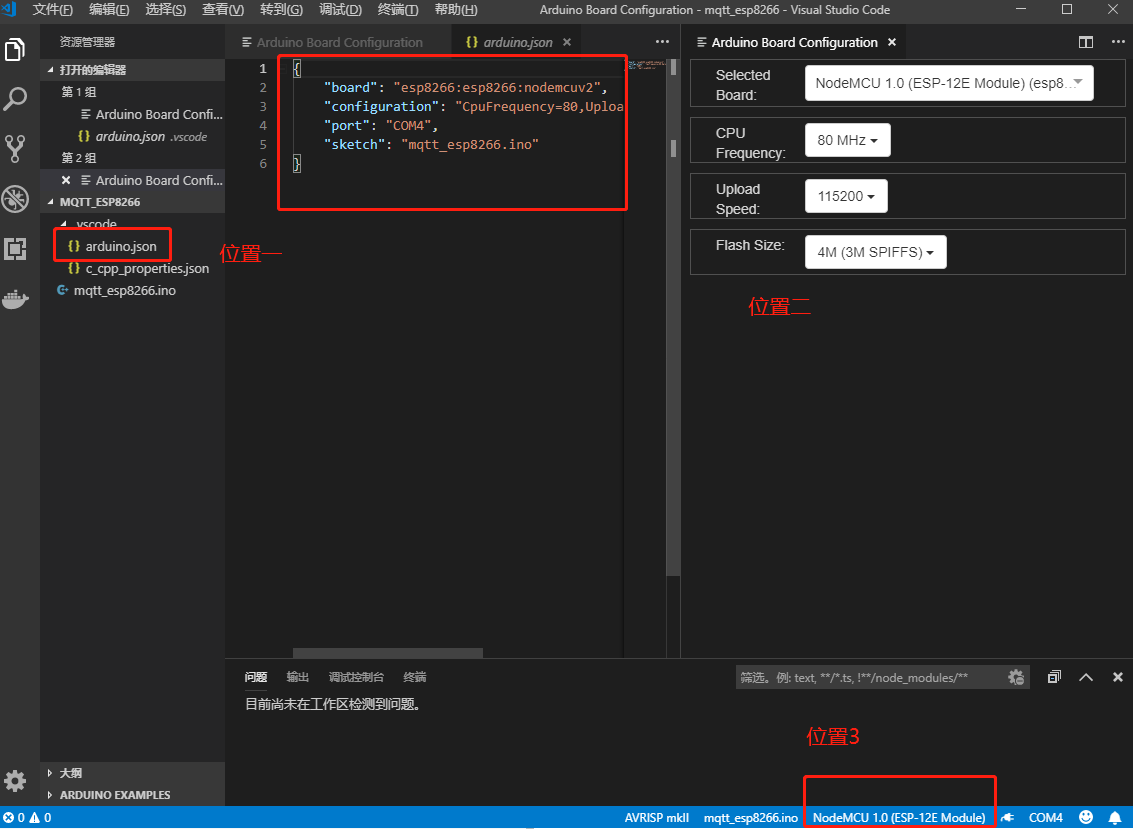
Task: Click mqtt_esp8266.ino sketch in status bar
Action: tap(751, 818)
